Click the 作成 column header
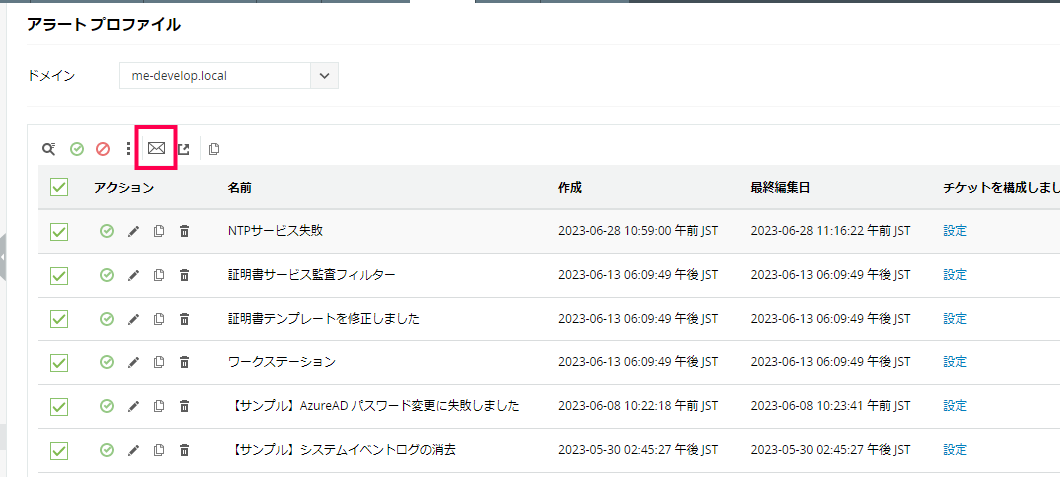 [x=570, y=188]
